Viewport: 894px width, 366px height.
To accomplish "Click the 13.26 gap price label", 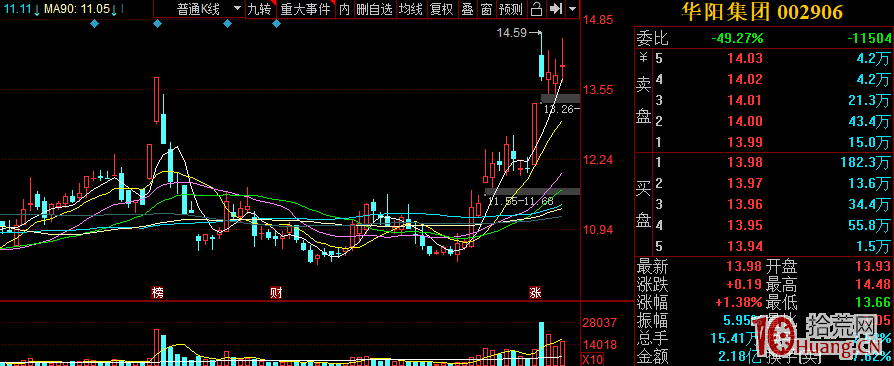I will 558,109.
